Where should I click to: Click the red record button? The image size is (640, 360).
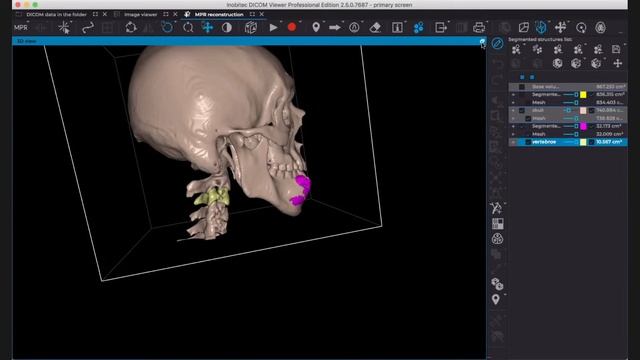pos(292,27)
